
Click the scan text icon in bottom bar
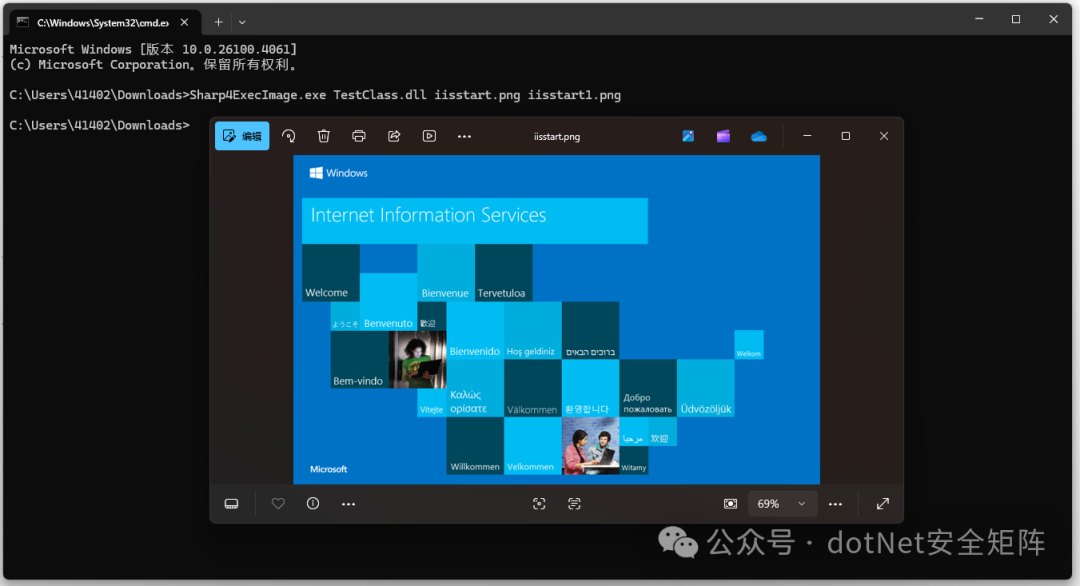pyautogui.click(x=574, y=504)
